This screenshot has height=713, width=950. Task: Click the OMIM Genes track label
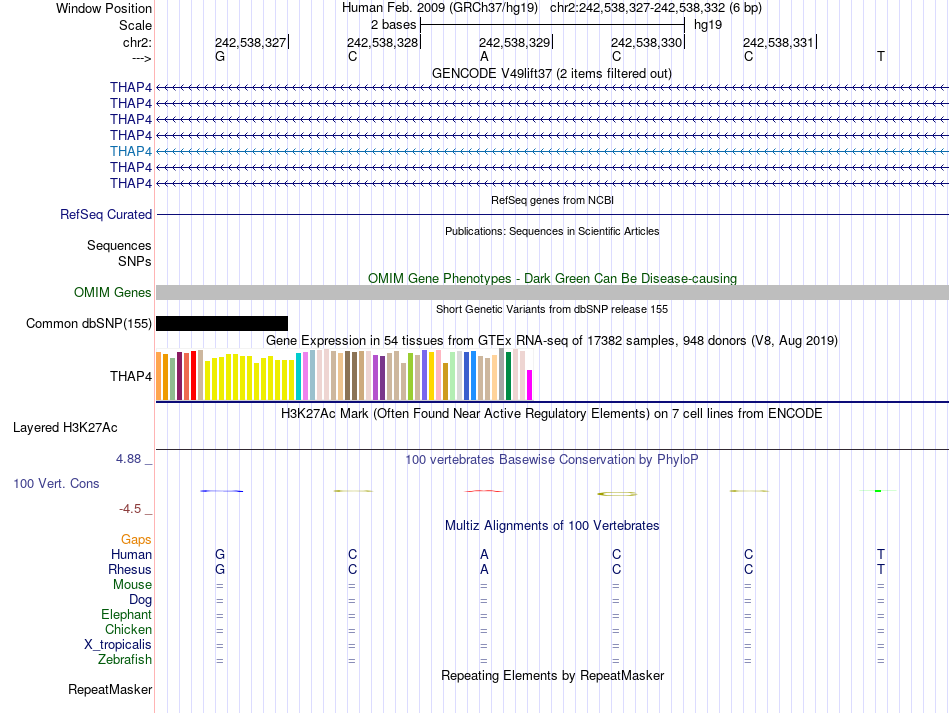(x=113, y=293)
